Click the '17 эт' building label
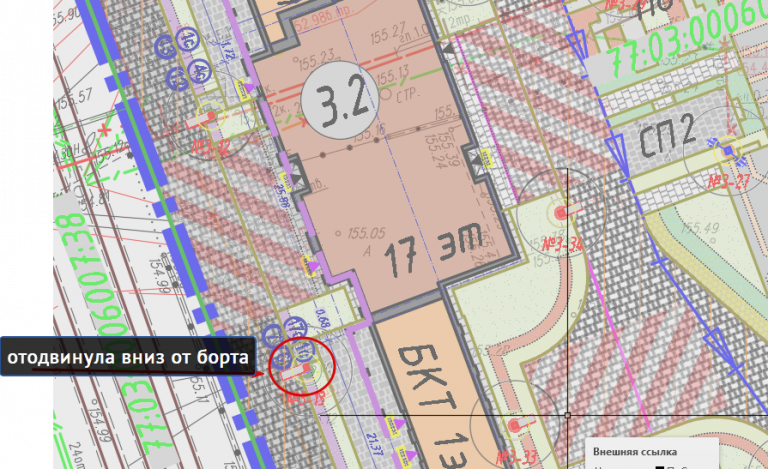Image resolution: width=768 pixels, height=469 pixels. tap(432, 249)
